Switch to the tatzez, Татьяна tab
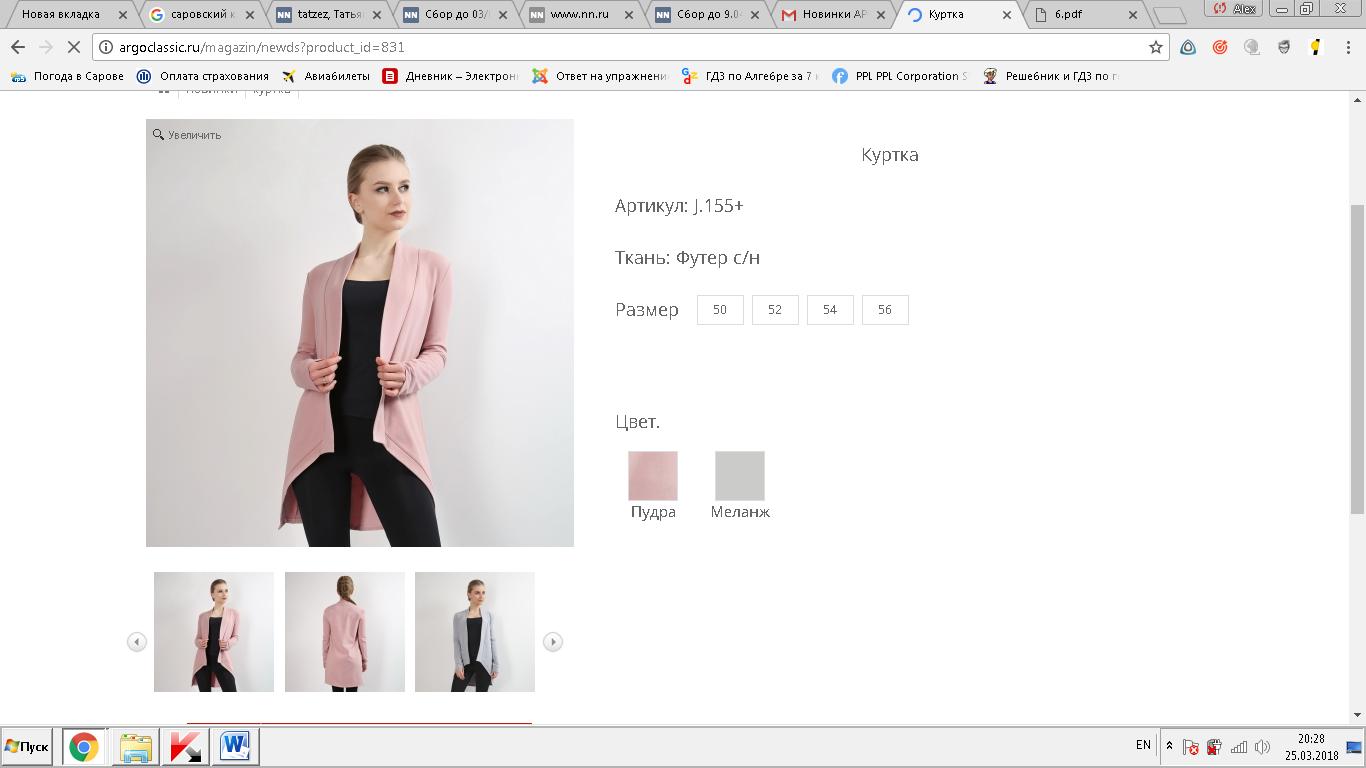 pyautogui.click(x=328, y=15)
